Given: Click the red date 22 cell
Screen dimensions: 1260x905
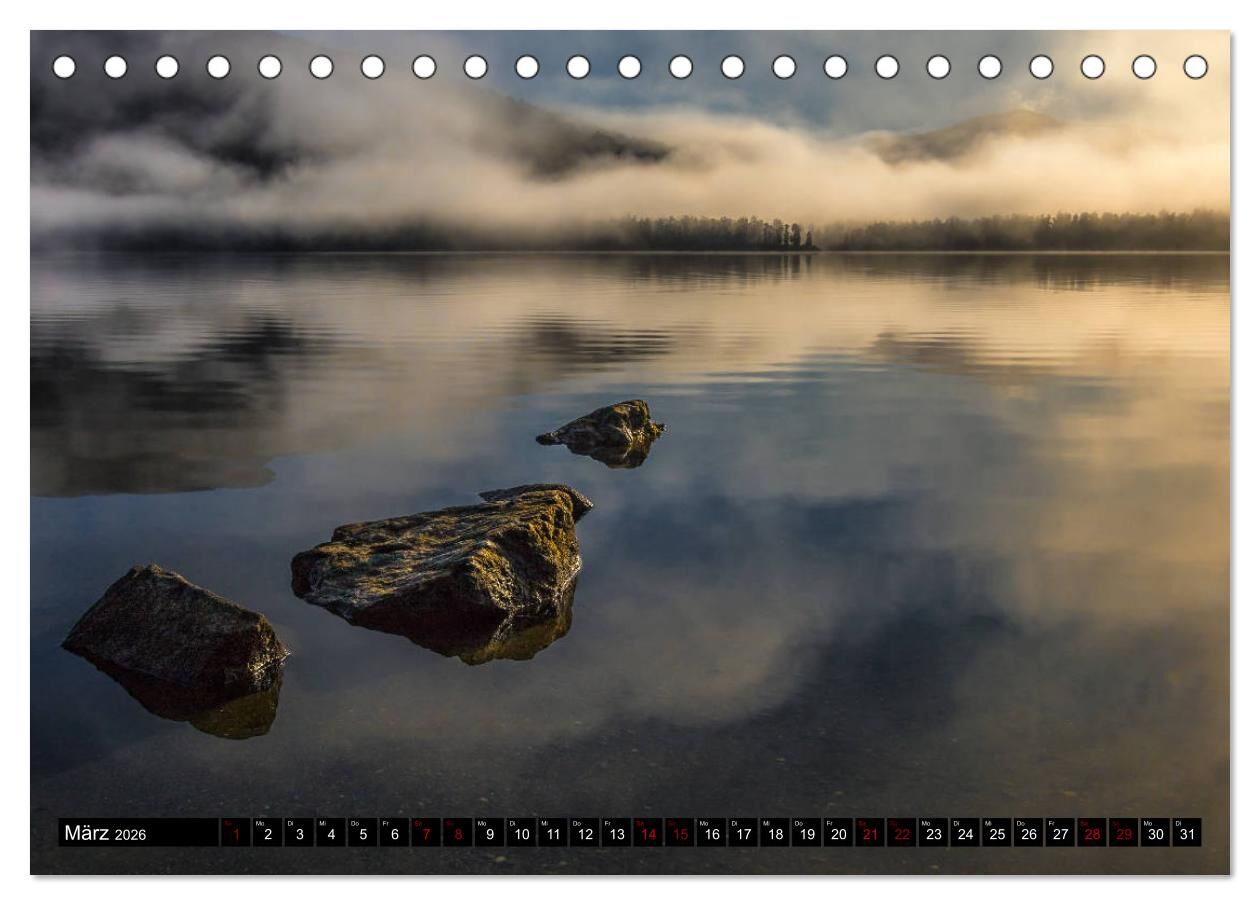Looking at the screenshot, I should tap(902, 833).
